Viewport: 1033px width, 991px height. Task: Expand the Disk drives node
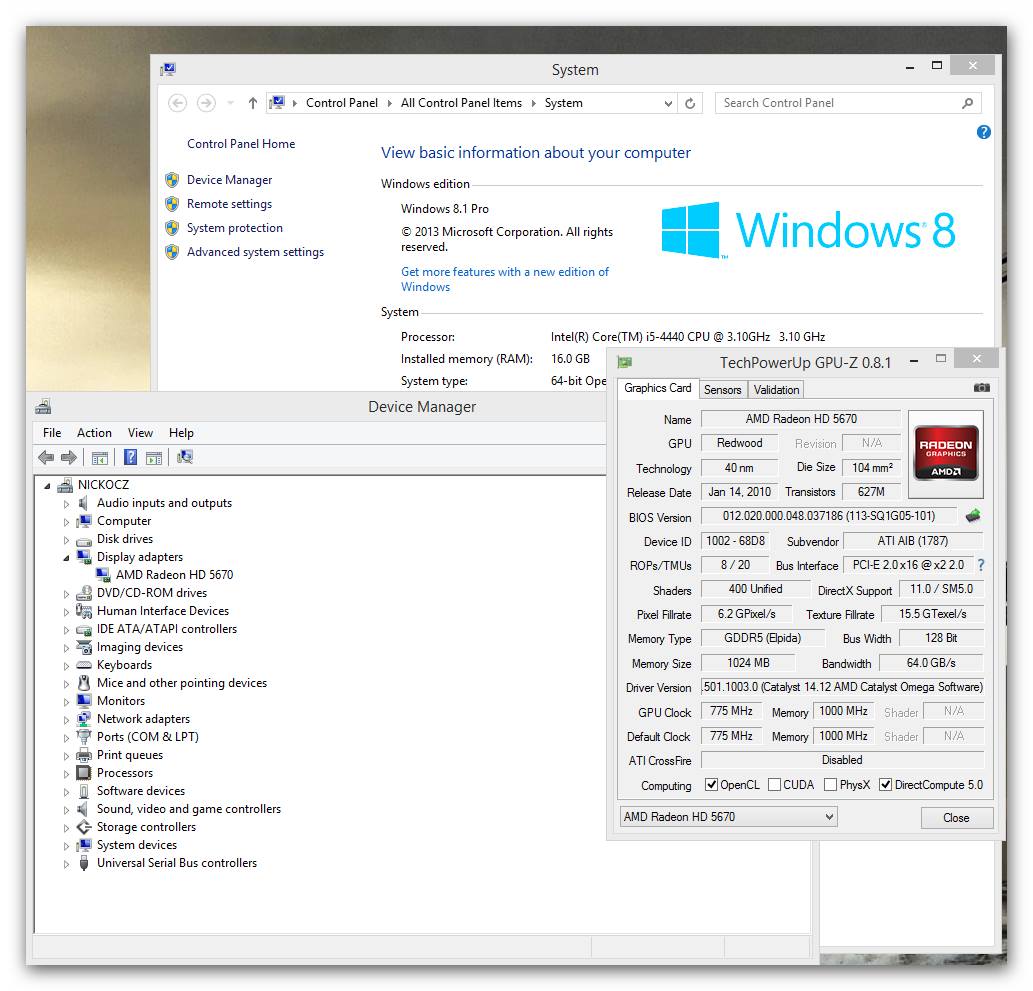(66, 540)
